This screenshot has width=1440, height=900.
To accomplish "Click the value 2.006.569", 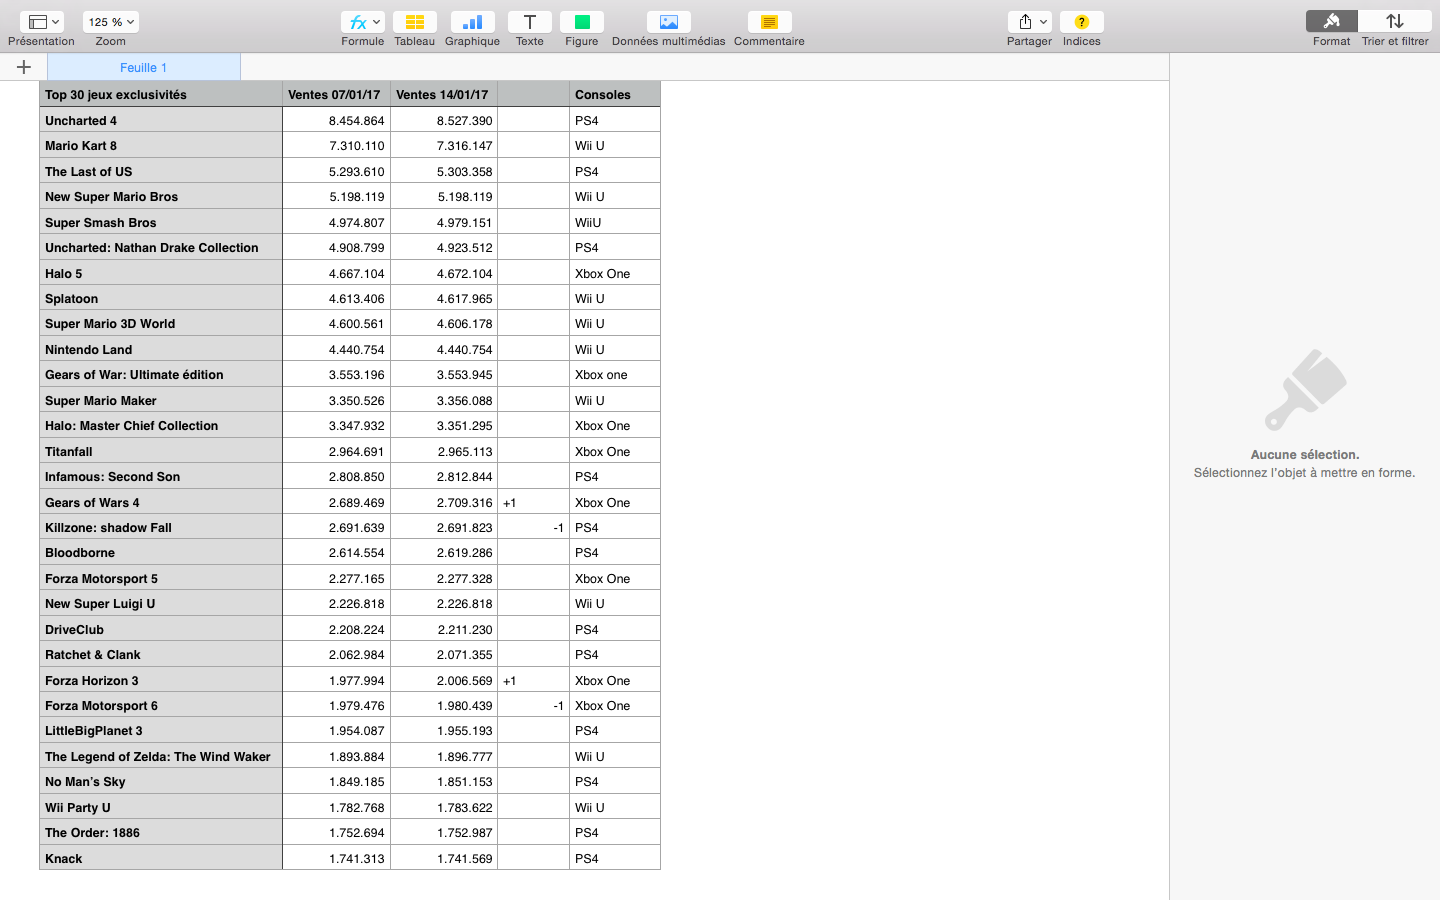I will tap(444, 680).
